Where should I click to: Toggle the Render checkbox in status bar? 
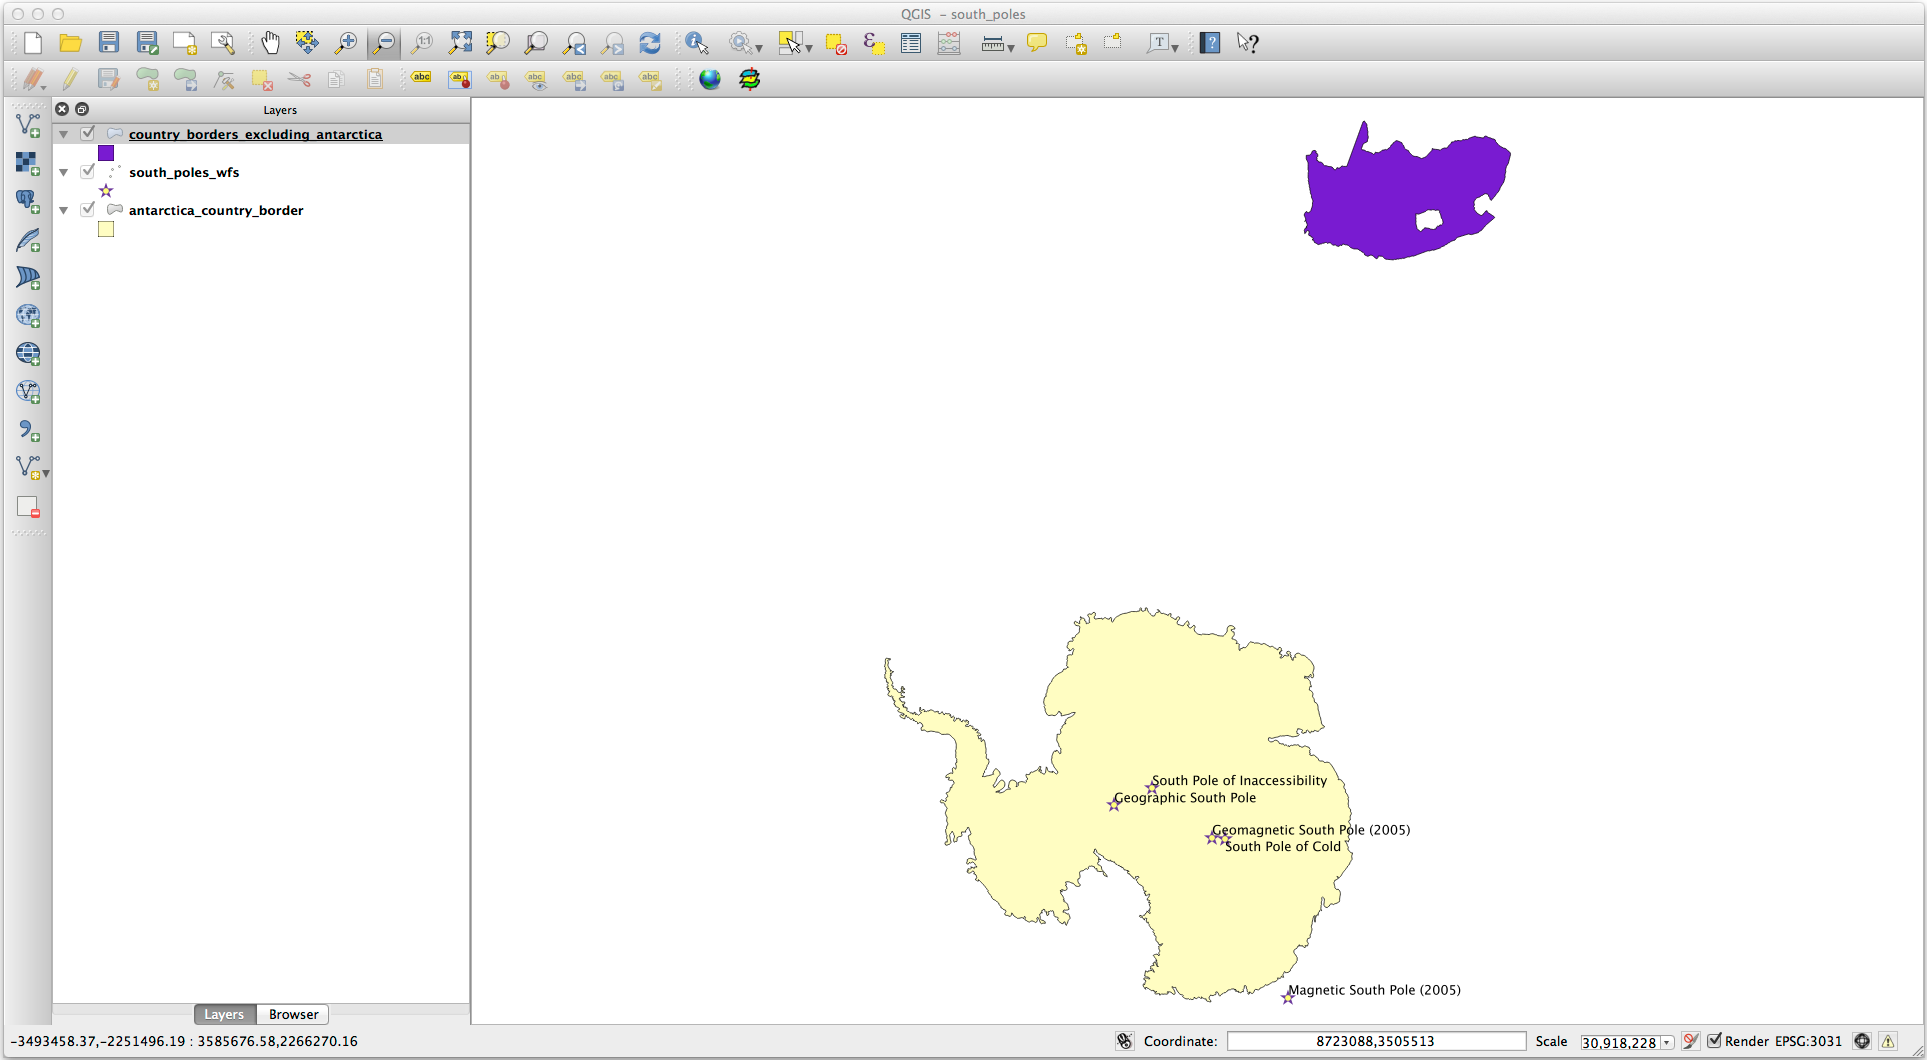coord(1714,1041)
